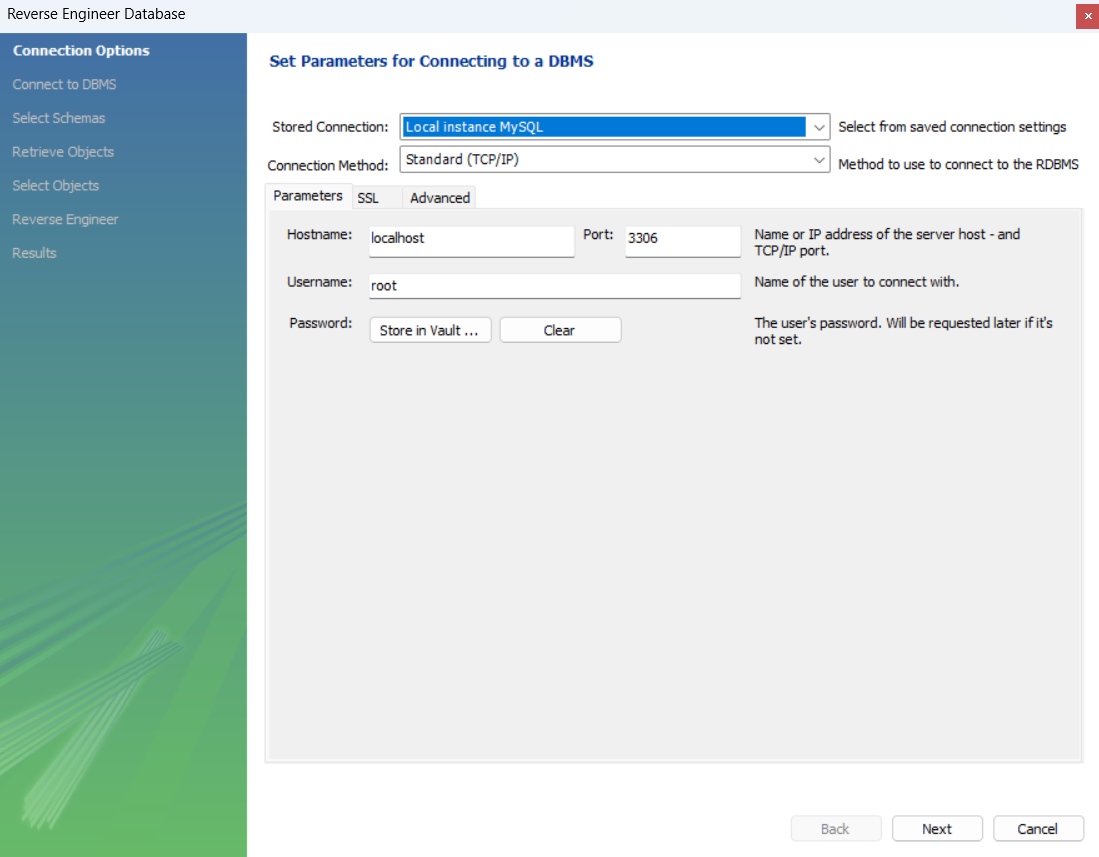Screen dimensions: 1099x857
Task: Cancel the reverse engineering wizard
Action: coord(1038,829)
